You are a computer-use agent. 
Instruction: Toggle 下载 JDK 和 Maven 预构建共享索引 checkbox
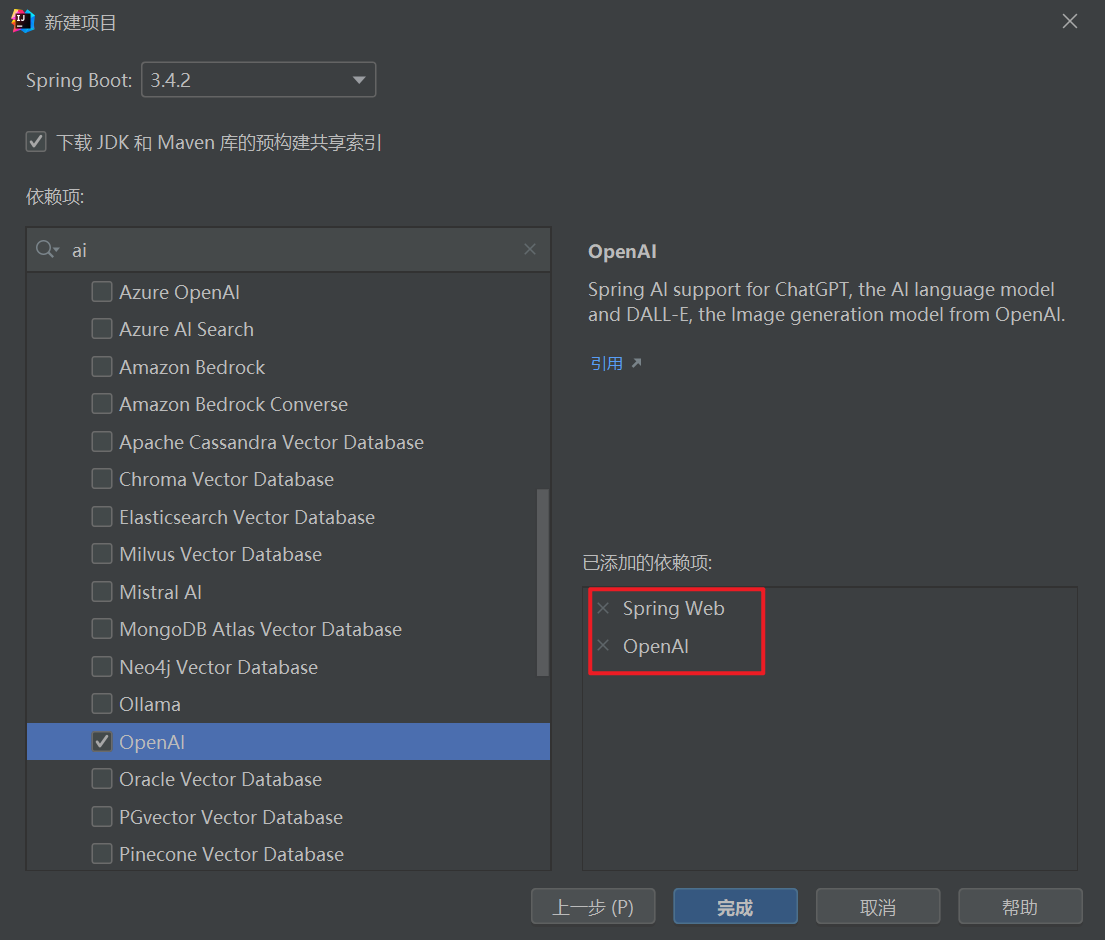37,142
